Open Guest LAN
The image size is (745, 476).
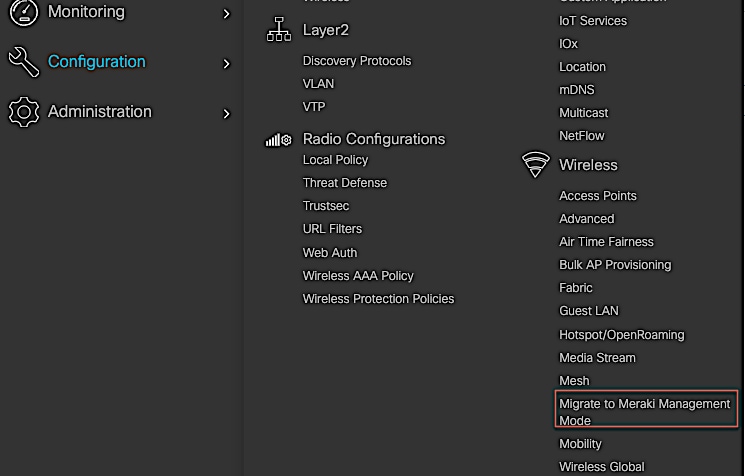(589, 311)
